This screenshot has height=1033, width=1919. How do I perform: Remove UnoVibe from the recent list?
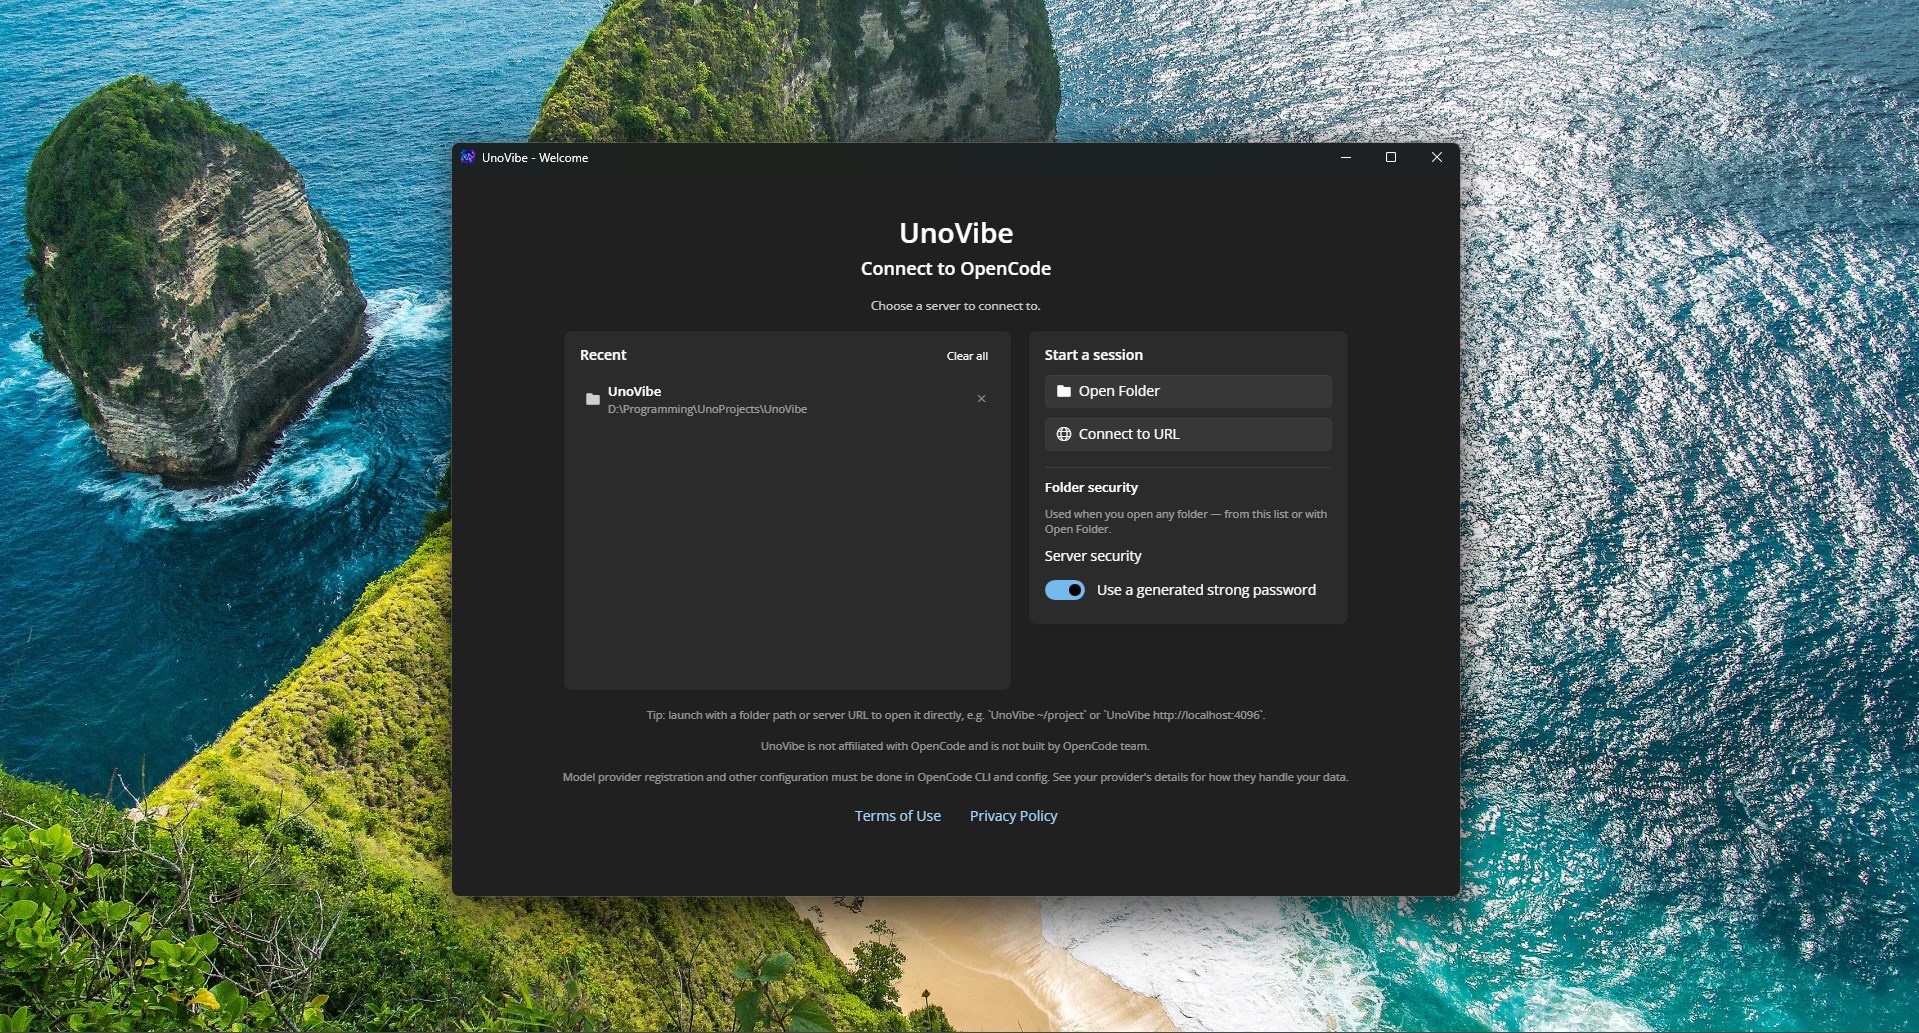981,399
